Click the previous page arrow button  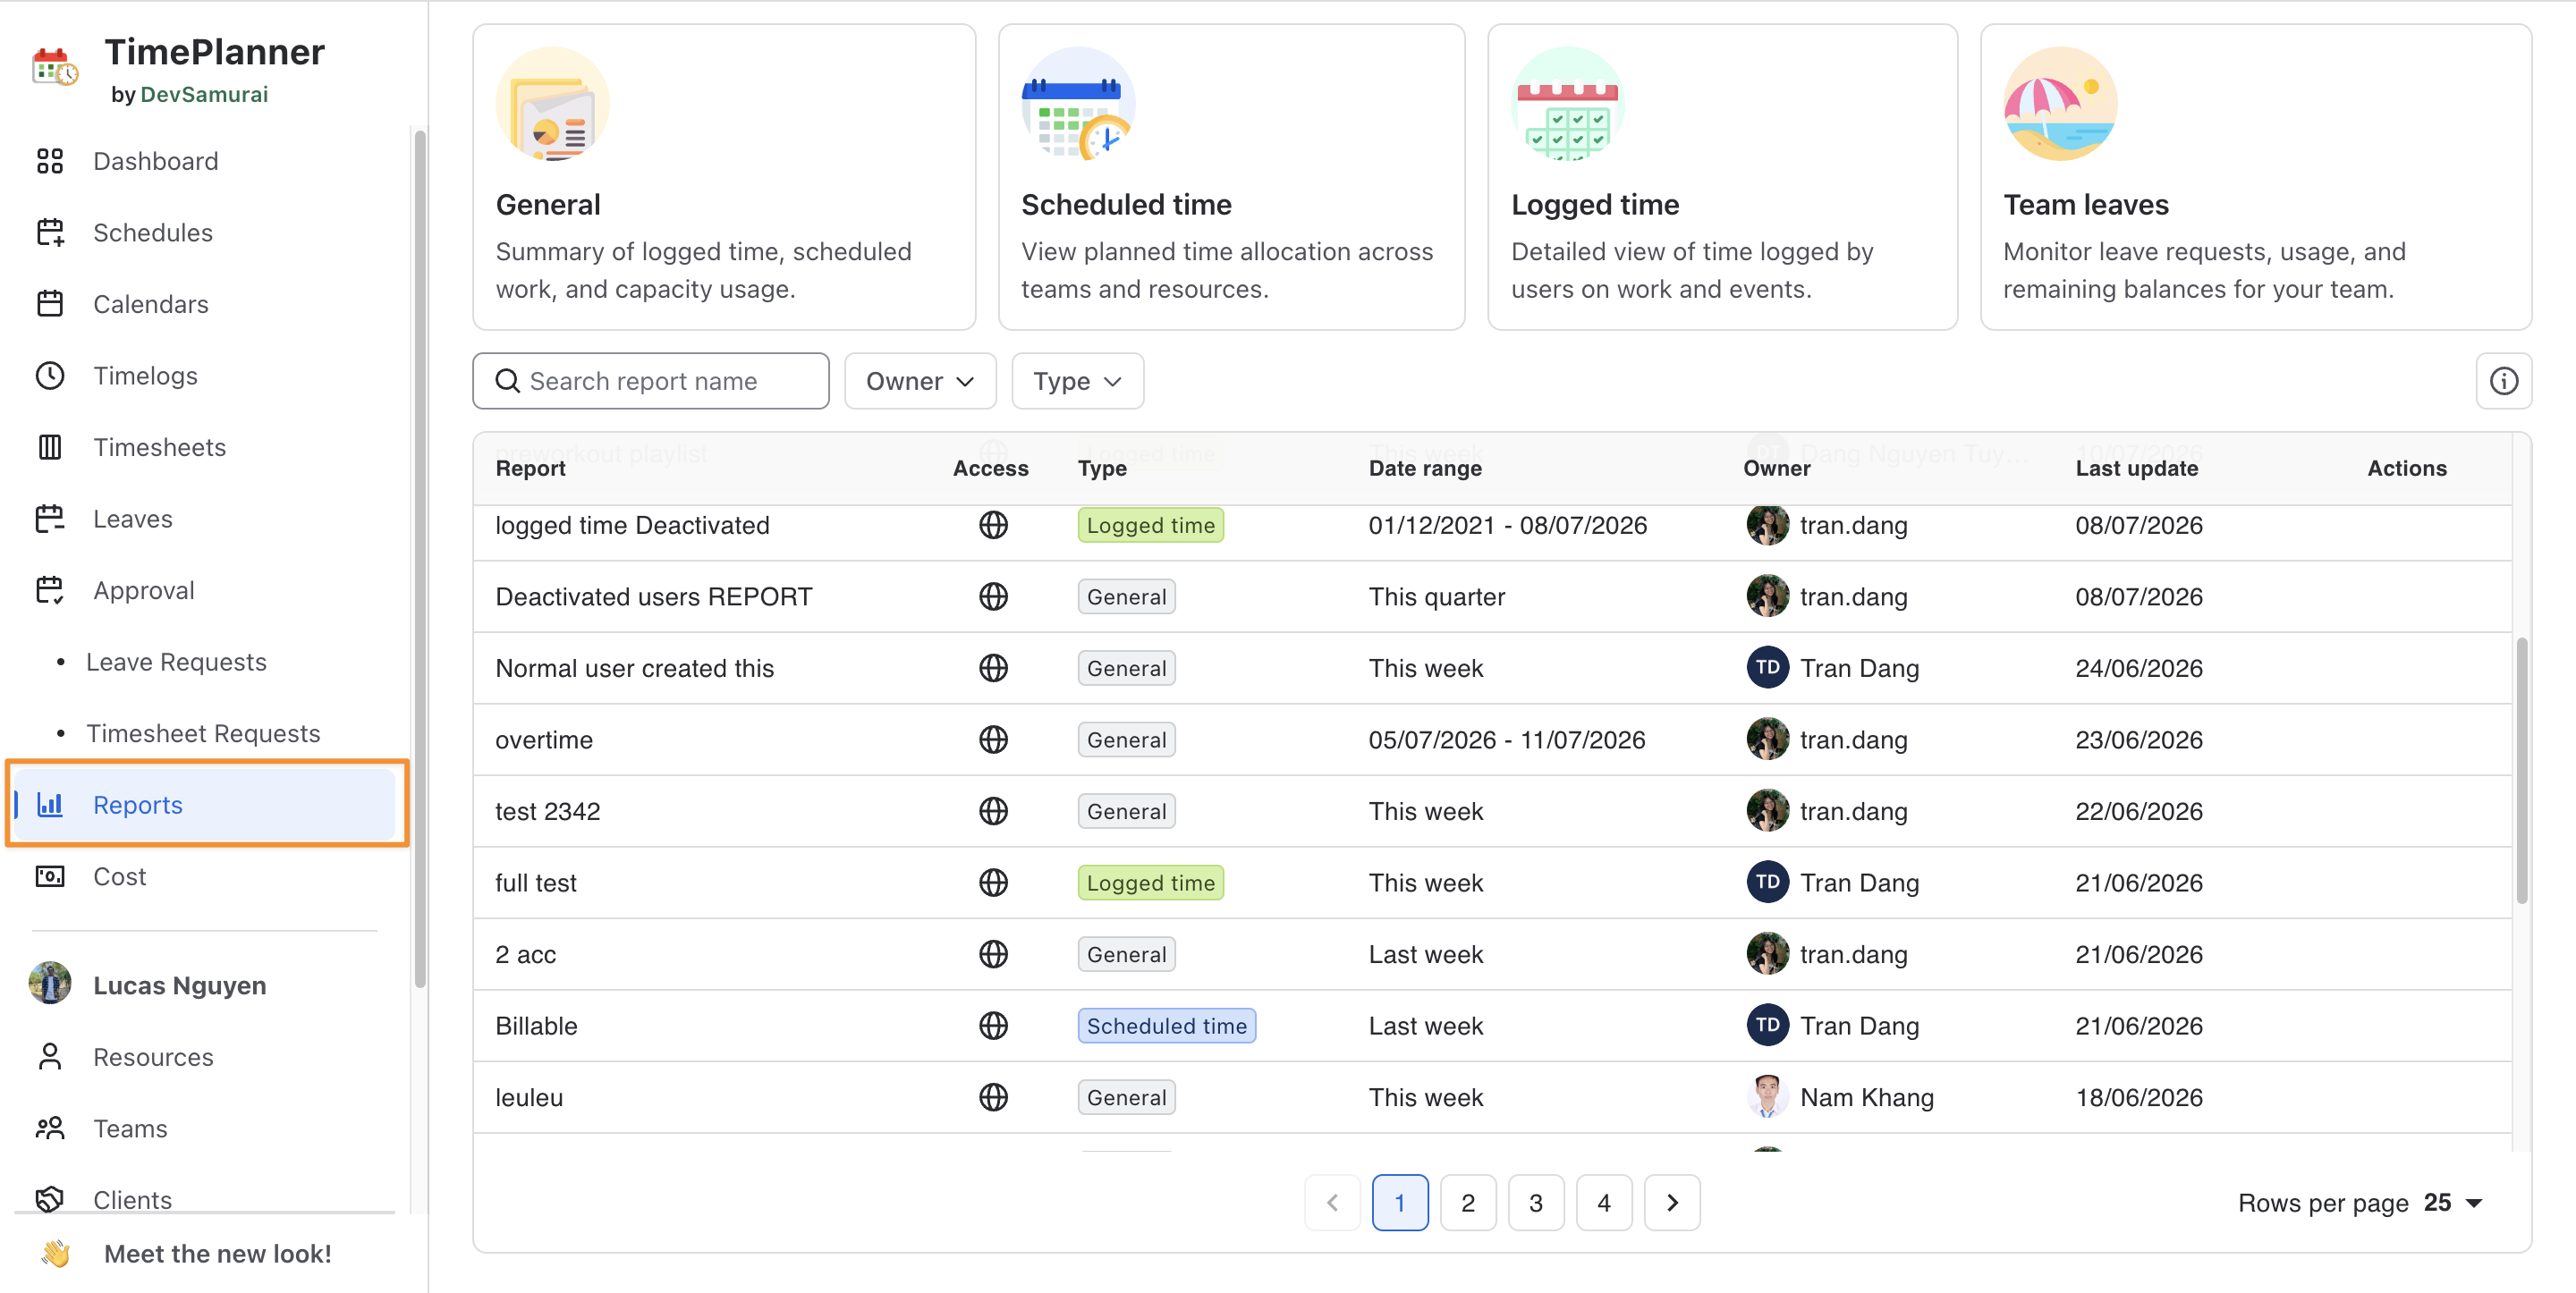point(1332,1203)
